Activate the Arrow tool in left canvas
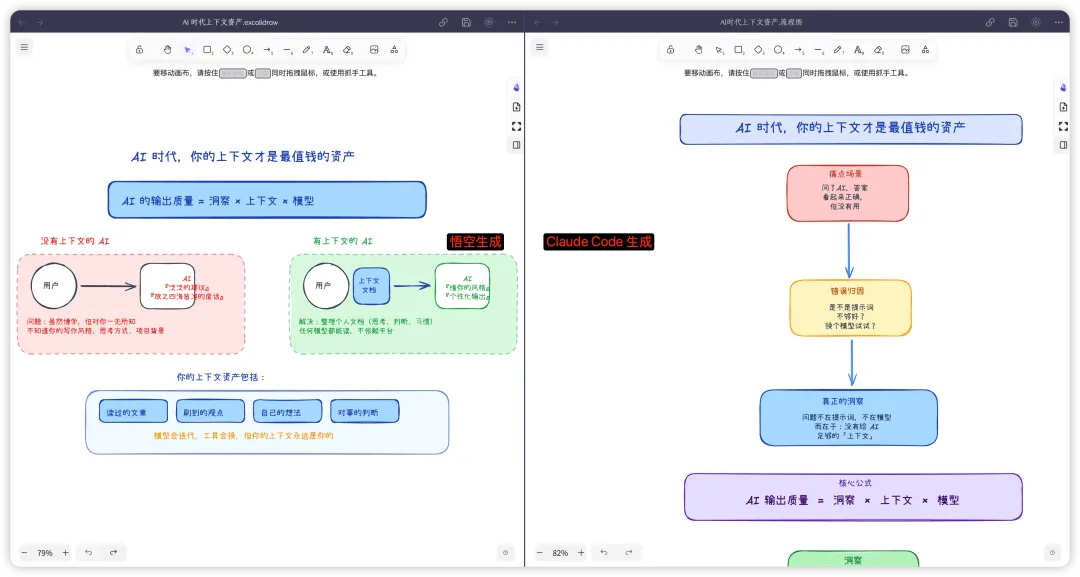 [268, 50]
